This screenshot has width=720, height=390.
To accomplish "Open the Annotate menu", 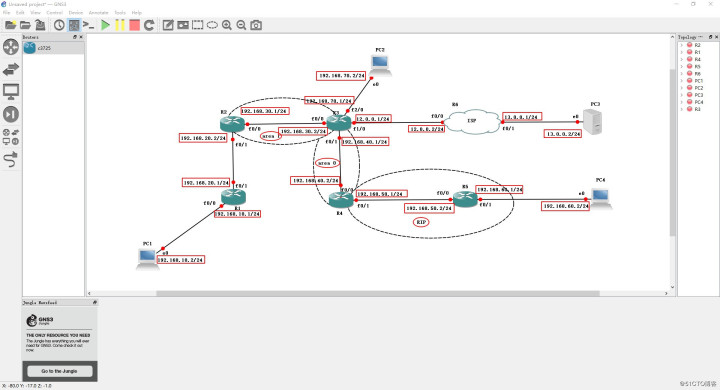I will coord(99,12).
